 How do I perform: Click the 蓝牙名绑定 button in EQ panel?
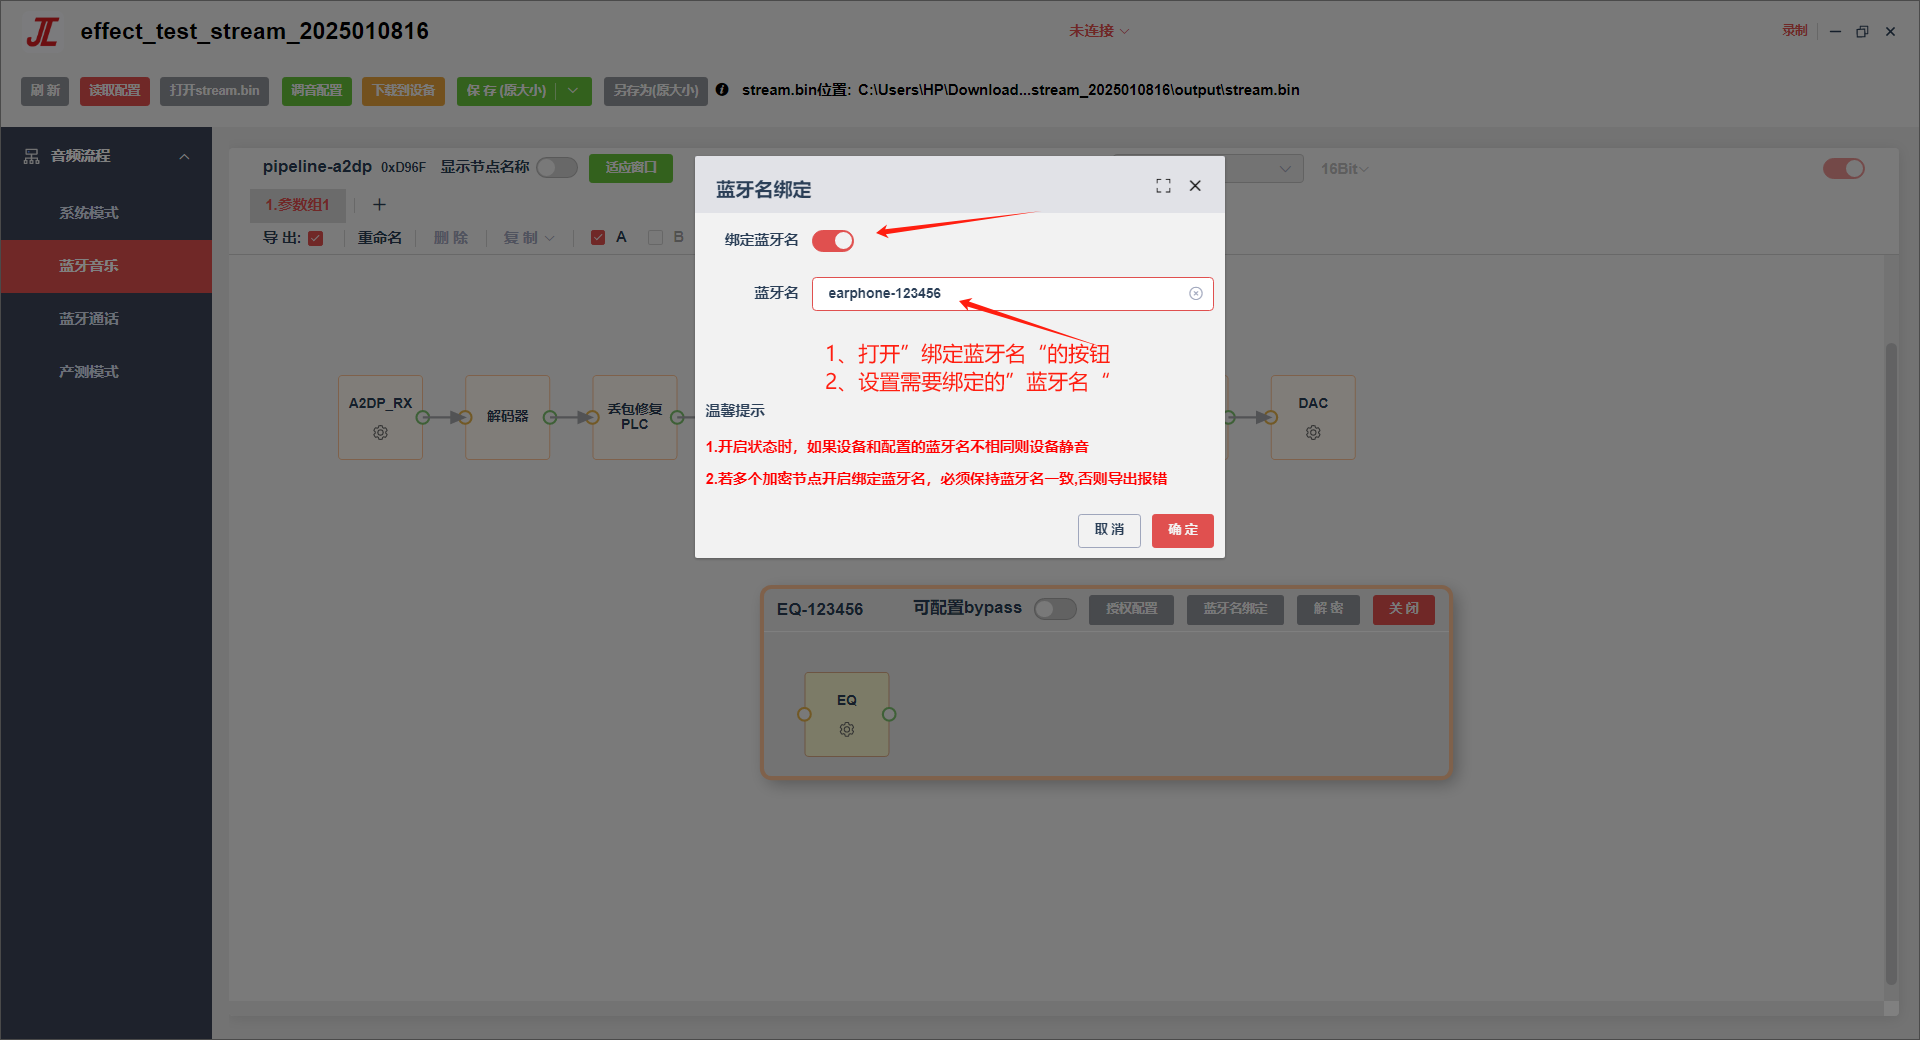[1235, 609]
